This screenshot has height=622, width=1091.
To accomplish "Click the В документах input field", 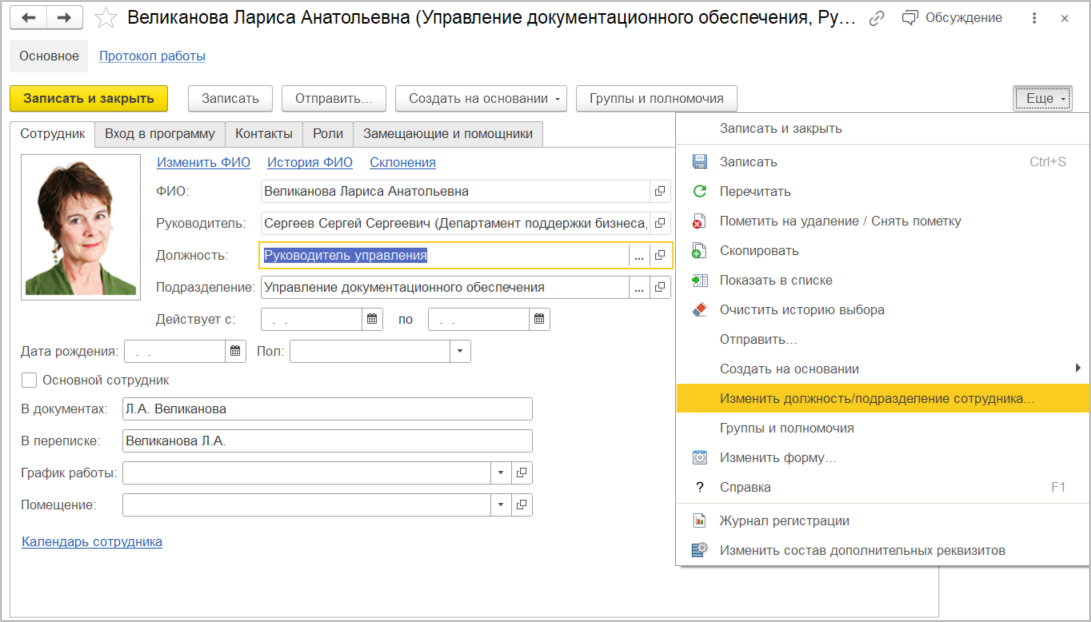I will (x=326, y=409).
